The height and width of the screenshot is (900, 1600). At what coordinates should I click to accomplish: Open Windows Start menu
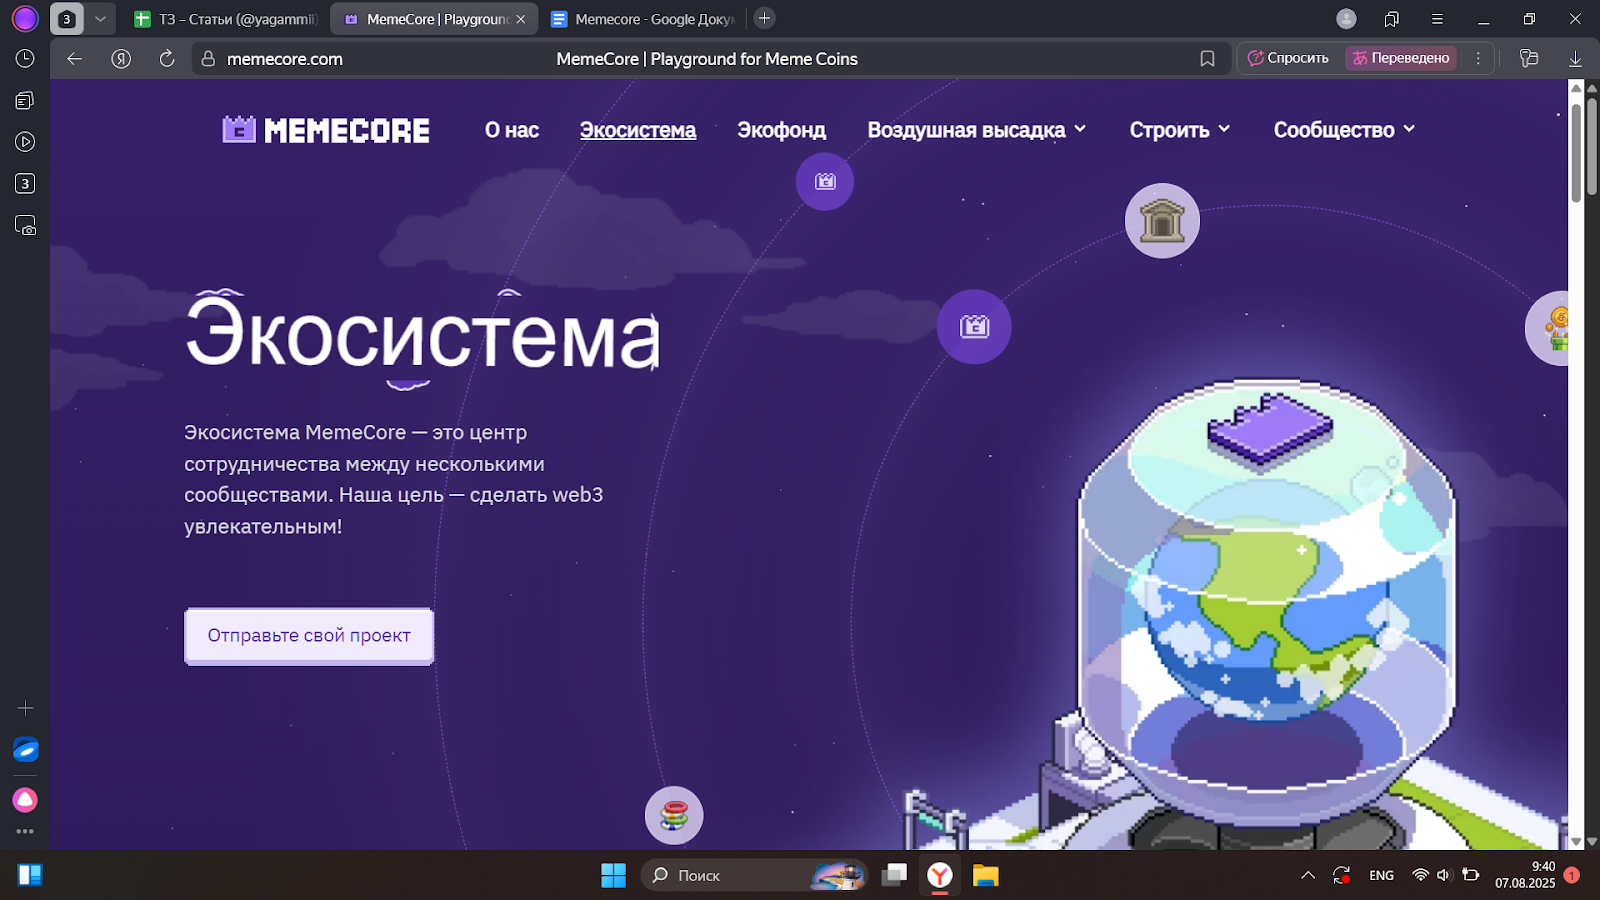point(613,876)
